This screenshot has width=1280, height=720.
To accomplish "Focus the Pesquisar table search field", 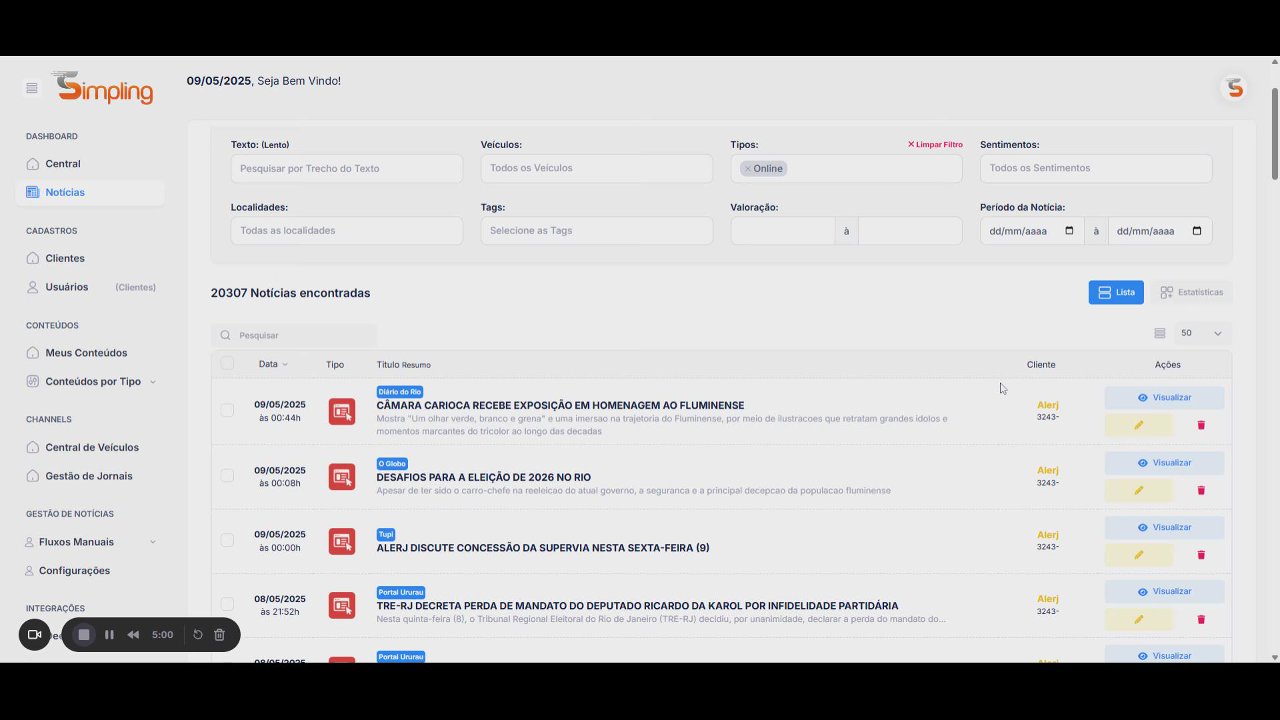I will click(x=294, y=335).
